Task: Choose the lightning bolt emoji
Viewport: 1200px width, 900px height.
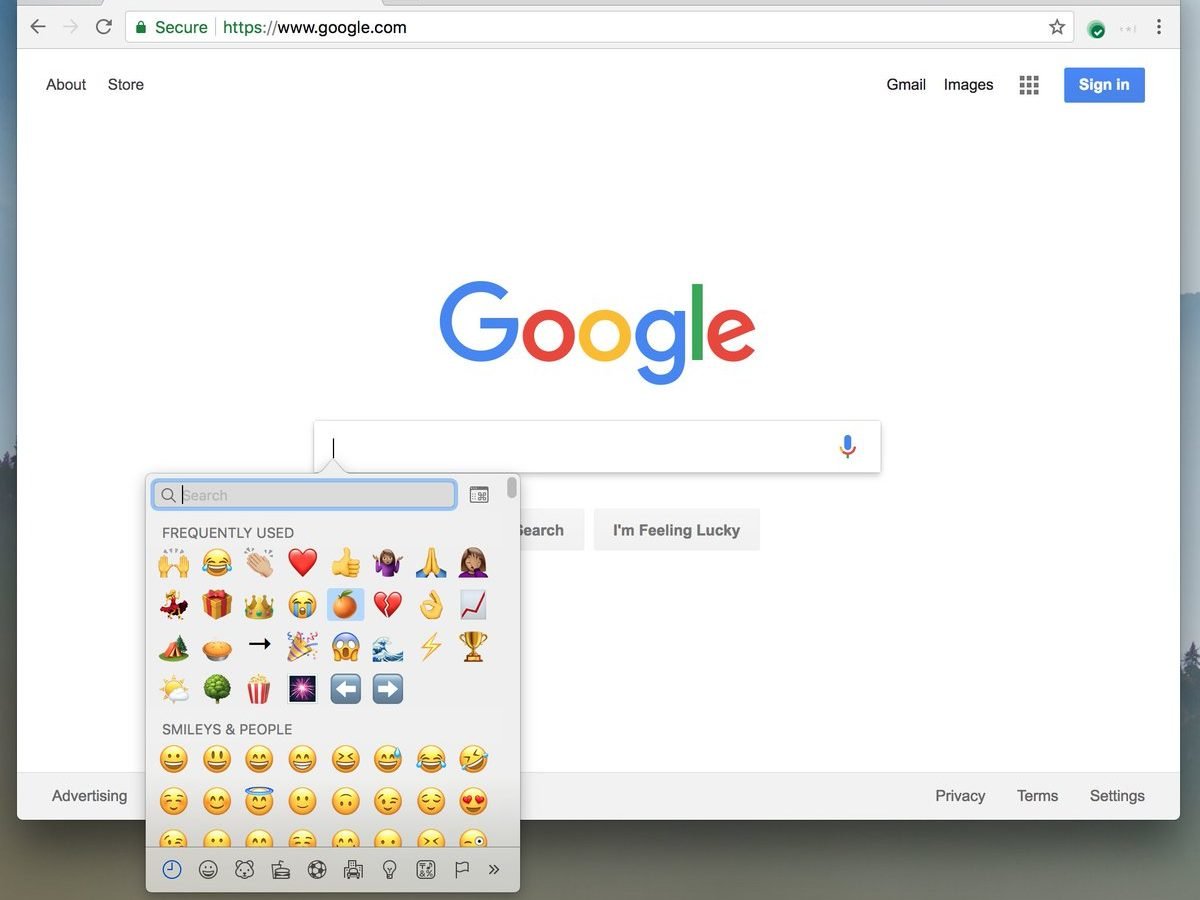Action: pyautogui.click(x=430, y=647)
